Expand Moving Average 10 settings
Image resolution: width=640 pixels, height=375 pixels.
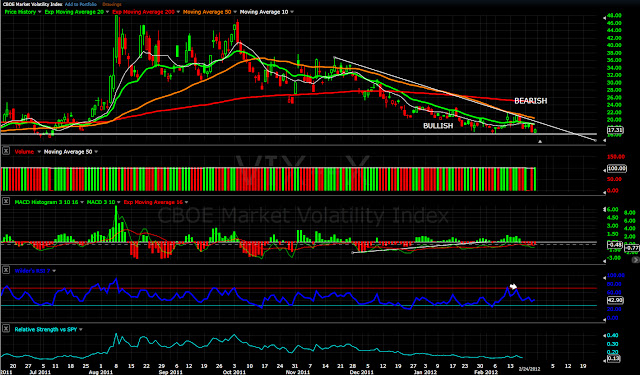291,12
